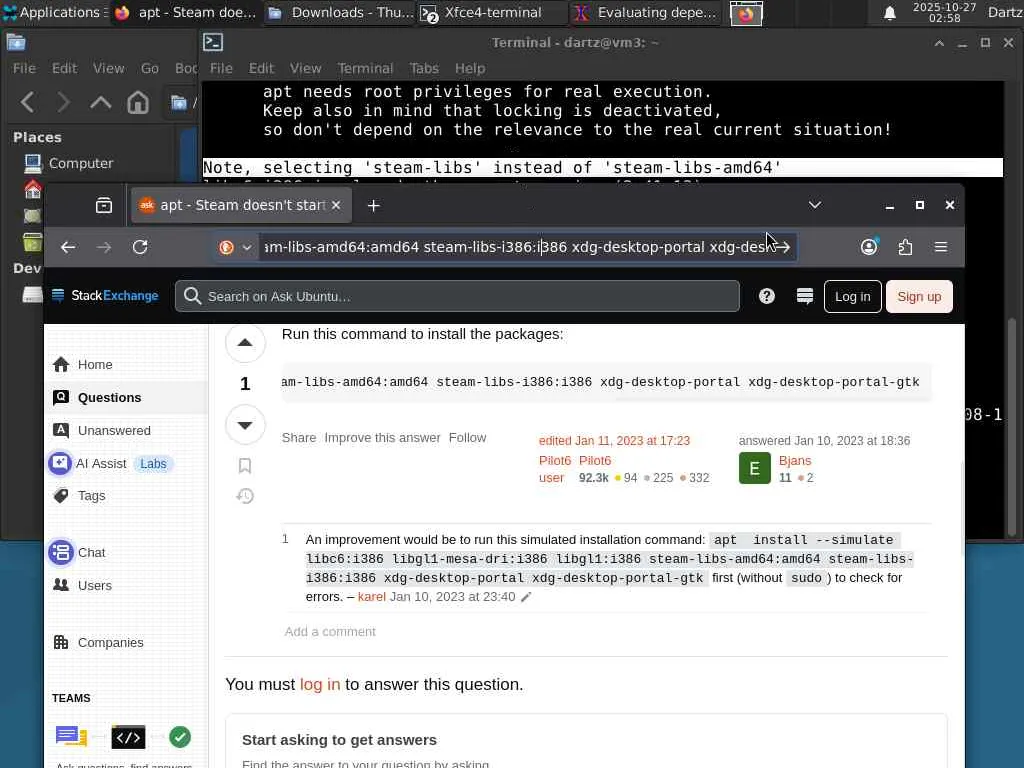Go back in the file manager
1024x768 pixels.
click(28, 102)
